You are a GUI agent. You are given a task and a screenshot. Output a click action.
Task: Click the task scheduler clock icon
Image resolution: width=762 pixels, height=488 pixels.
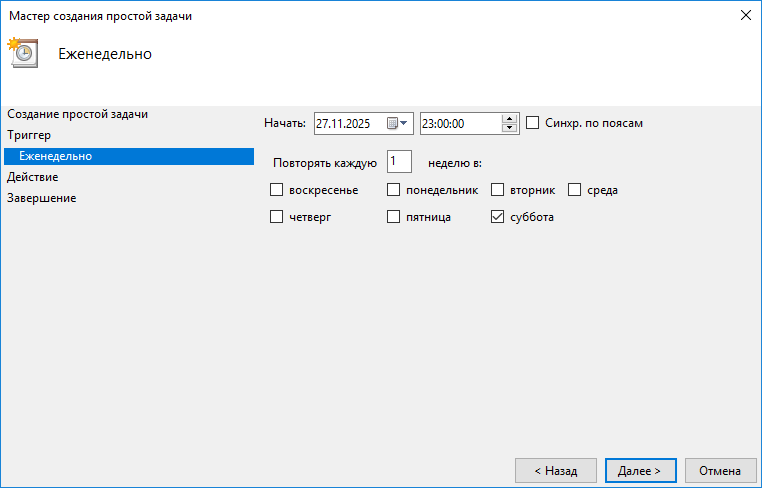(x=22, y=52)
